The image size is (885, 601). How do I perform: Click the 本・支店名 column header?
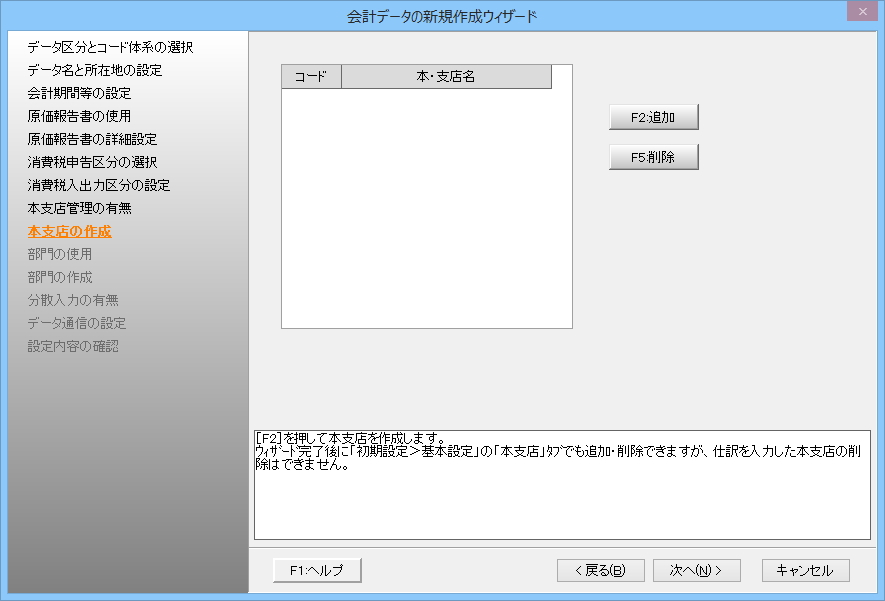(x=446, y=77)
